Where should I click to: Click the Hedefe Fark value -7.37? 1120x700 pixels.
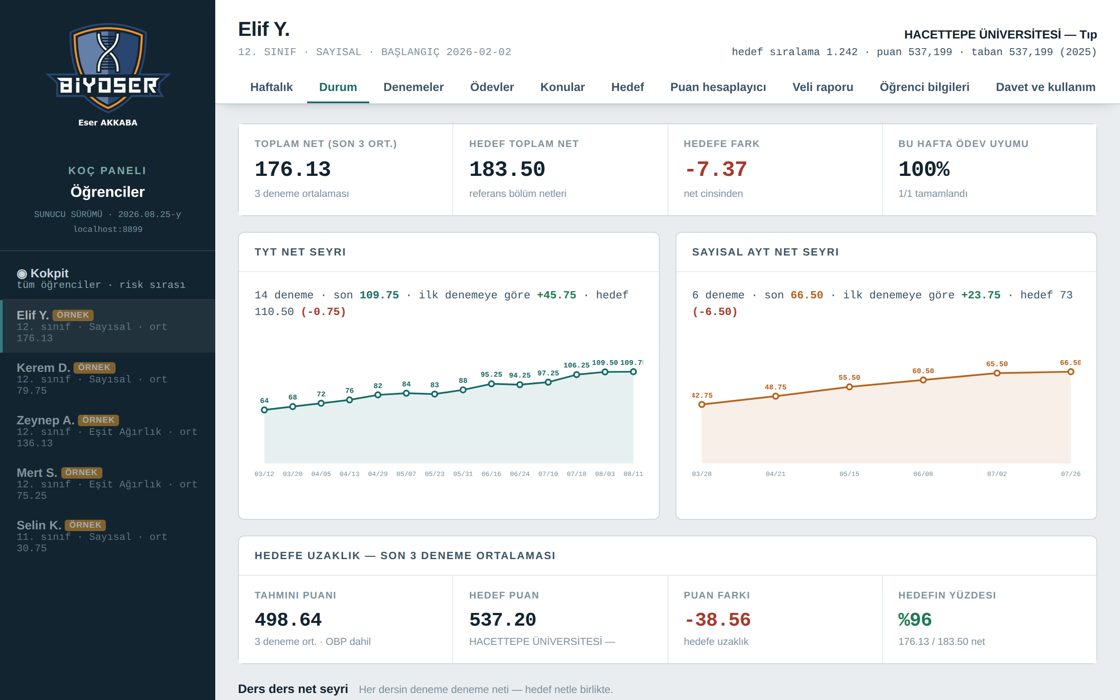[715, 169]
